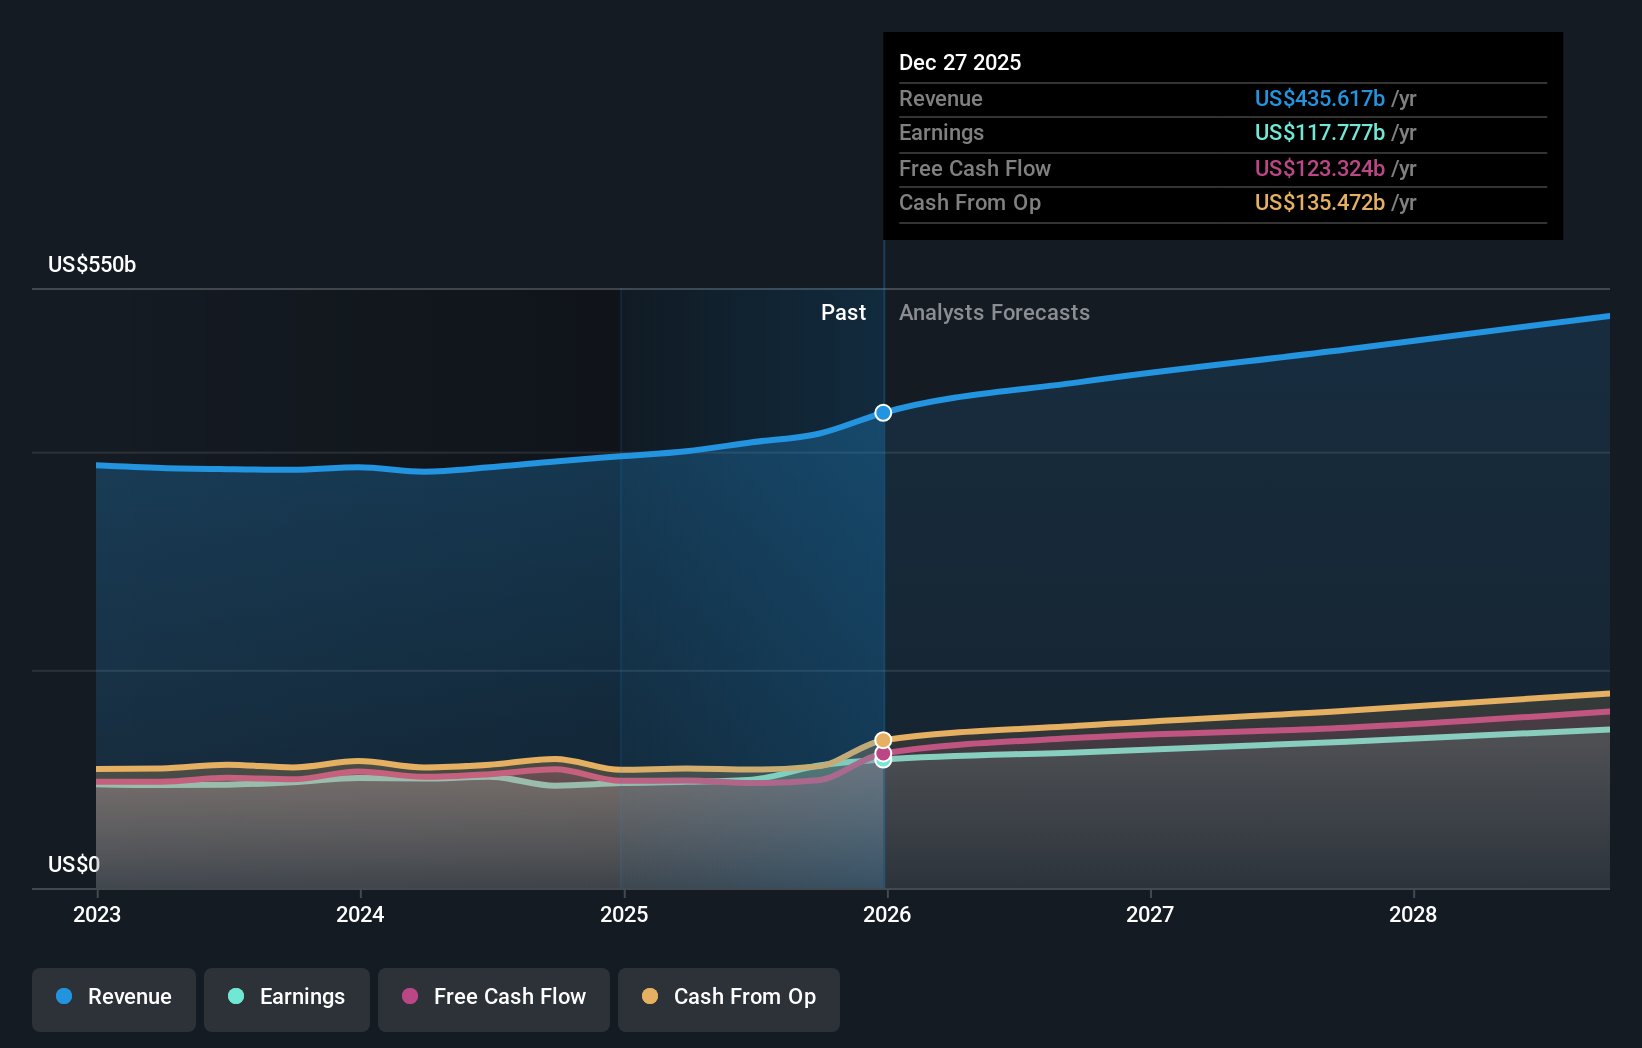Screen dimensions: 1642x1048
Task: Click the US$435.617b Revenue value in tooltip
Action: pos(1320,98)
